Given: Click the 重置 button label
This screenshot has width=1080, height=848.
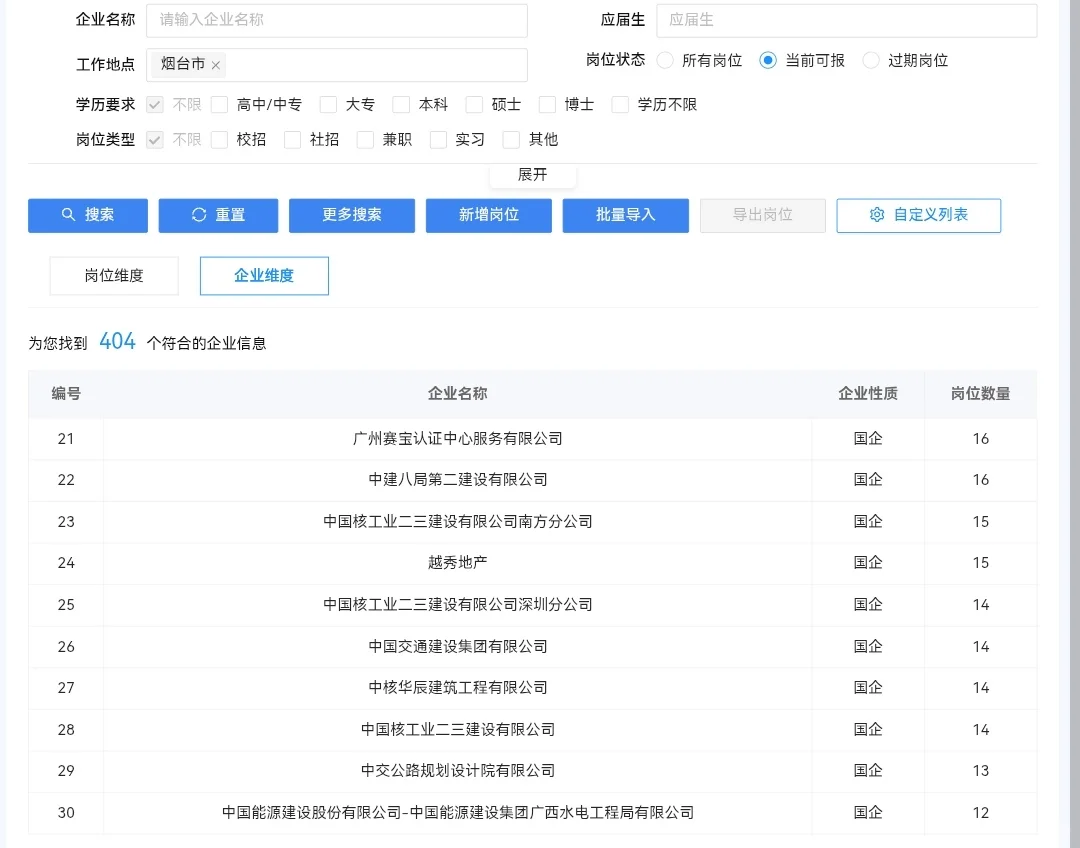Looking at the screenshot, I should [x=230, y=215].
